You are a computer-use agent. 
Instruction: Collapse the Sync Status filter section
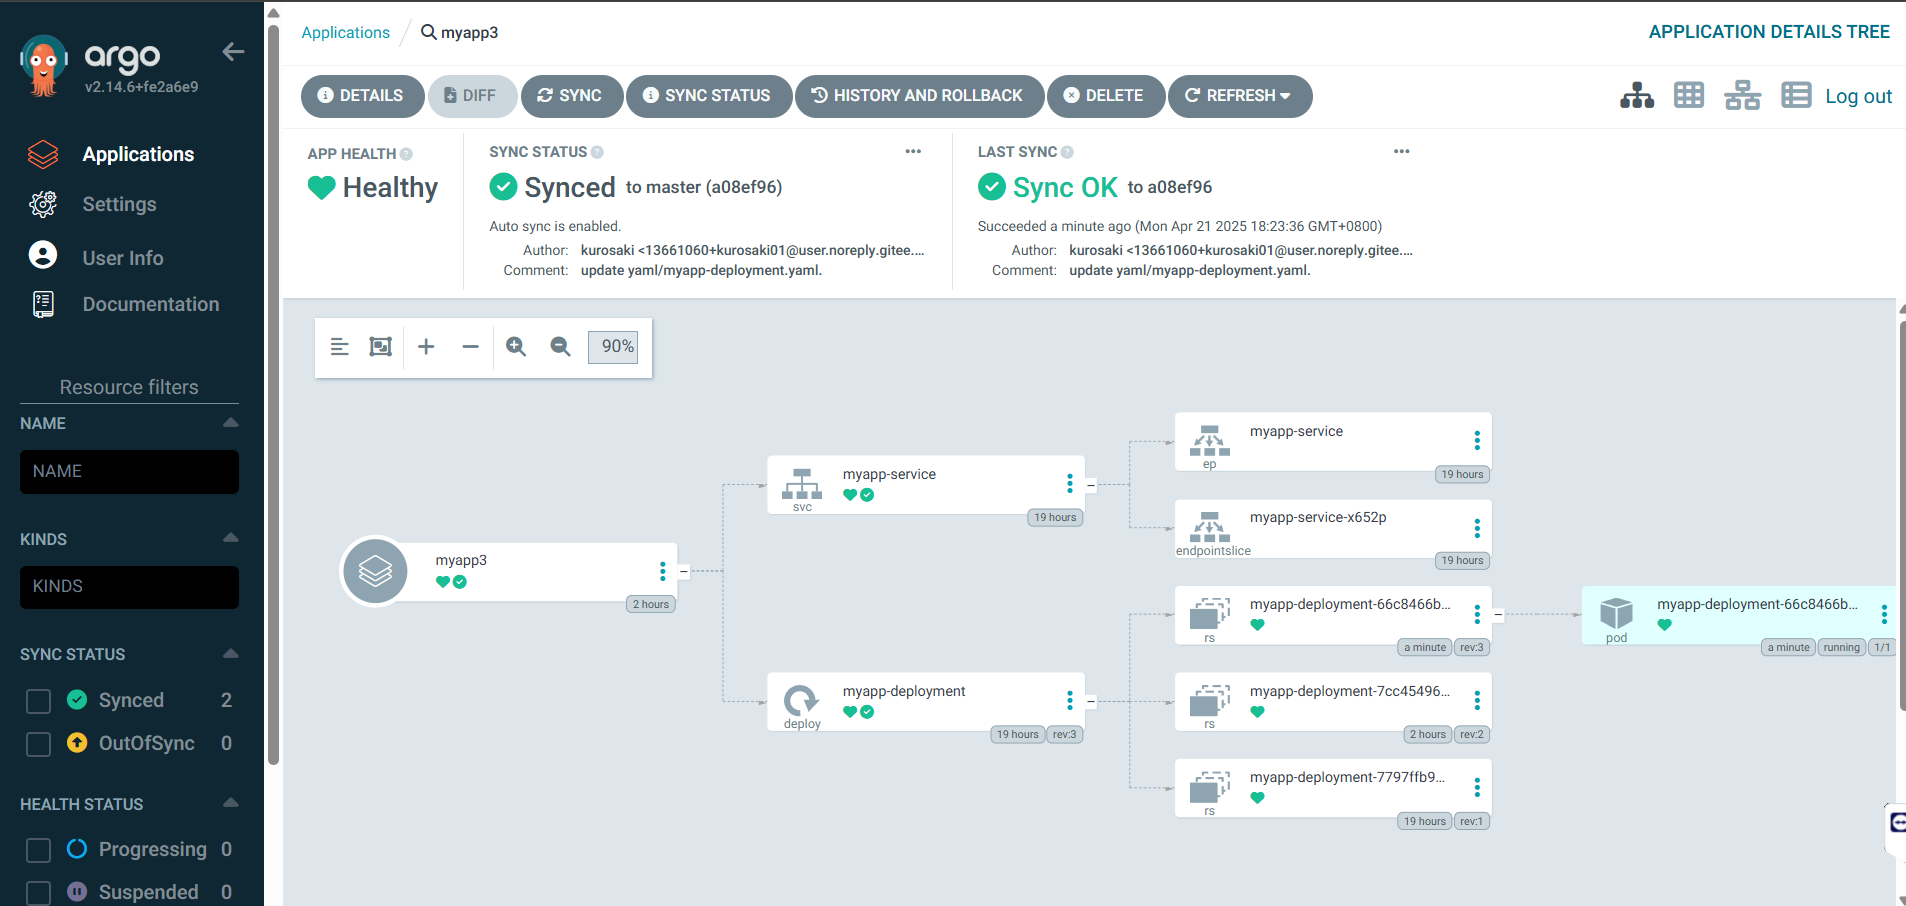coord(231,654)
